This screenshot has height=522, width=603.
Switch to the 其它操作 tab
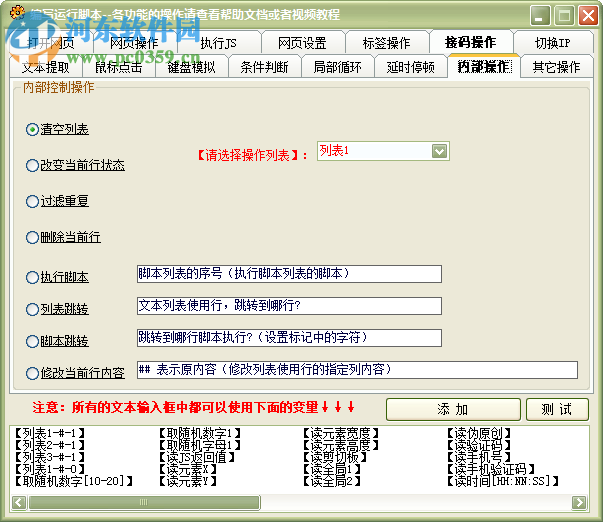click(x=556, y=67)
